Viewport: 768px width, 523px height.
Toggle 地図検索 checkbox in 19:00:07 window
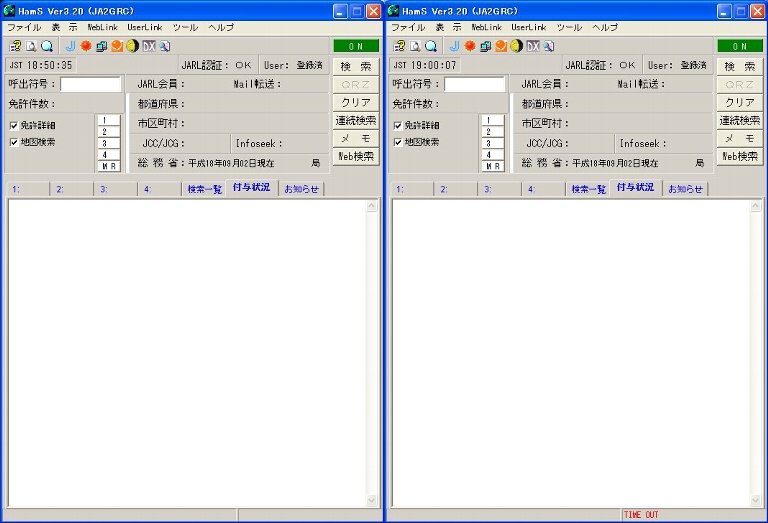pos(398,143)
